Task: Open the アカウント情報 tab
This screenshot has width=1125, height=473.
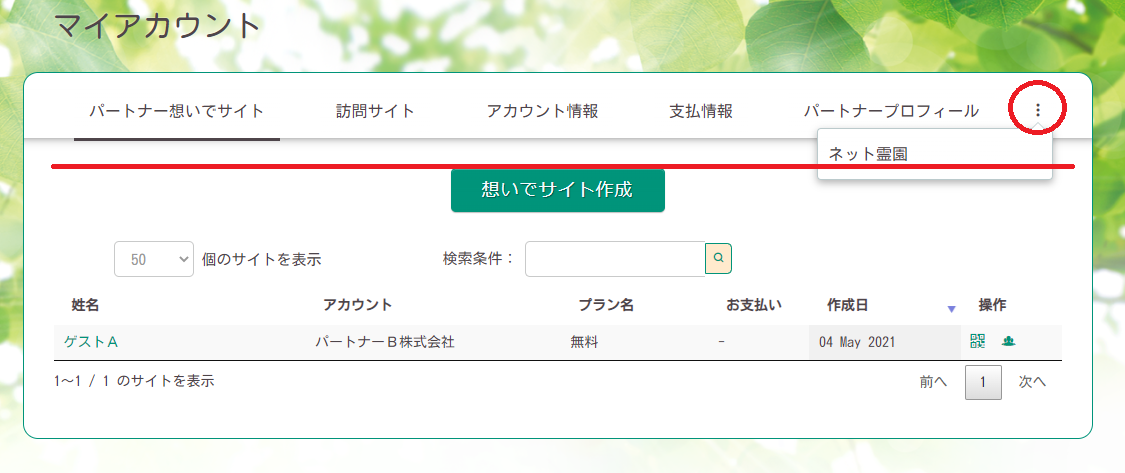Action: [x=542, y=111]
